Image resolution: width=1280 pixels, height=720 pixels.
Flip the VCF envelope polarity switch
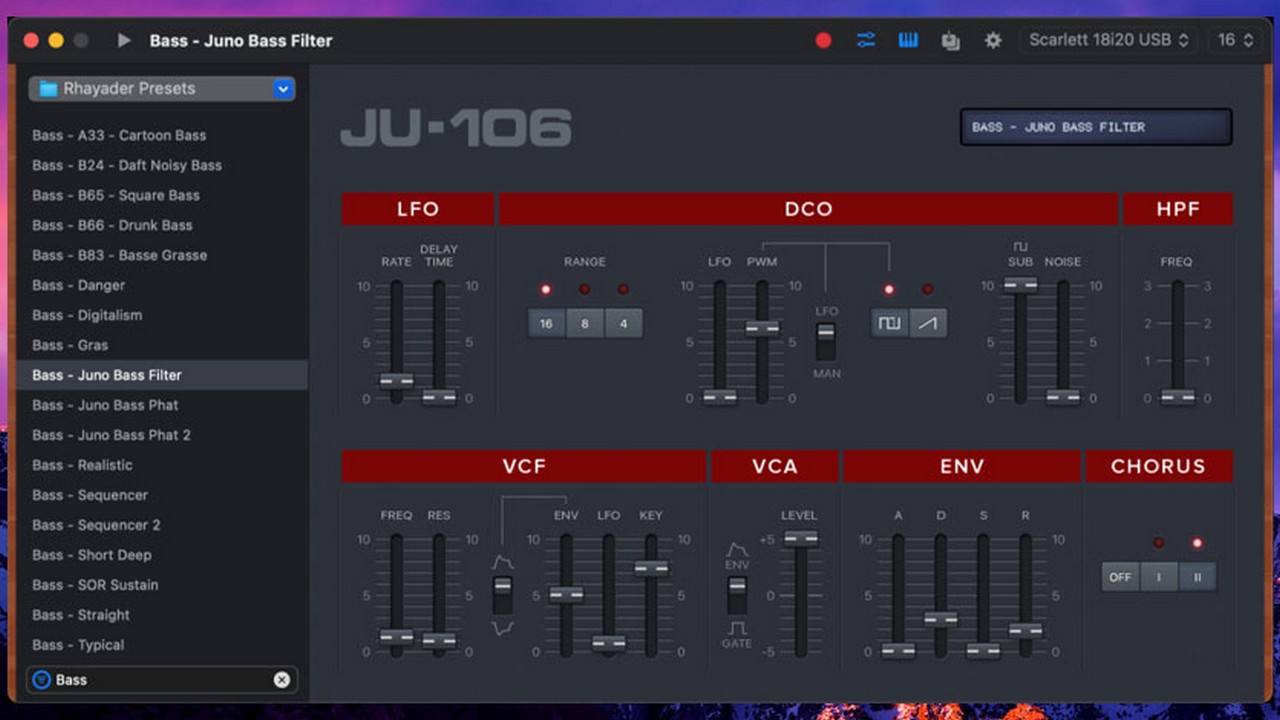pos(502,595)
